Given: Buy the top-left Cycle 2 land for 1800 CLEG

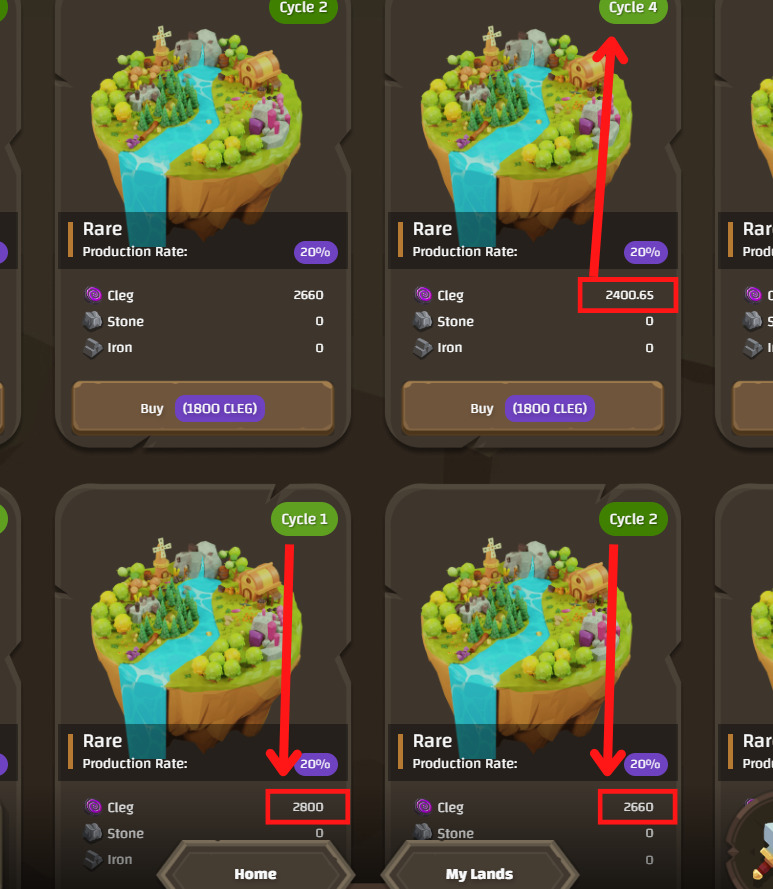Looking at the screenshot, I should pos(202,408).
